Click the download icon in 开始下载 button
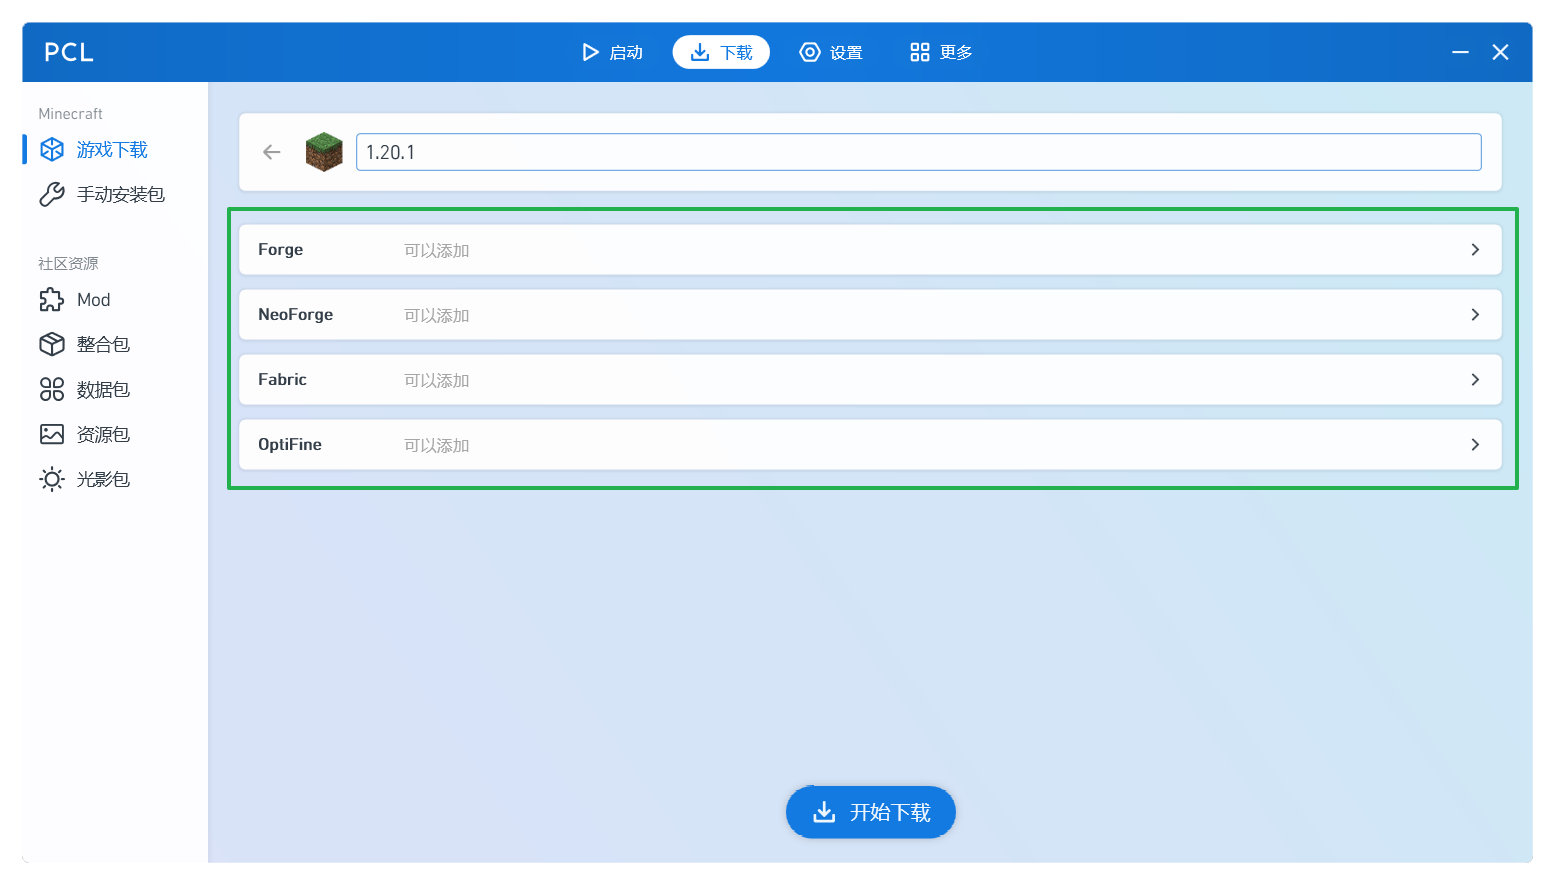The height and width of the screenshot is (886, 1556). 824,812
